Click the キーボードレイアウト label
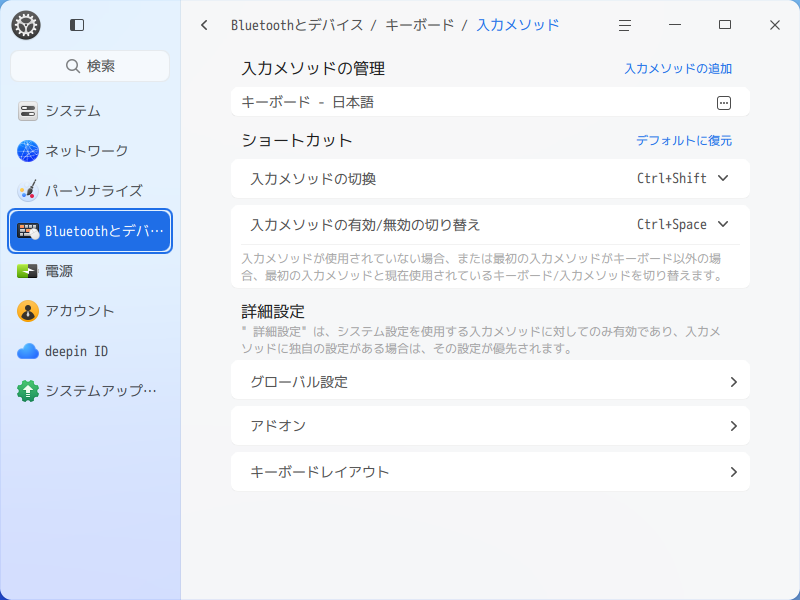 pos(320,472)
